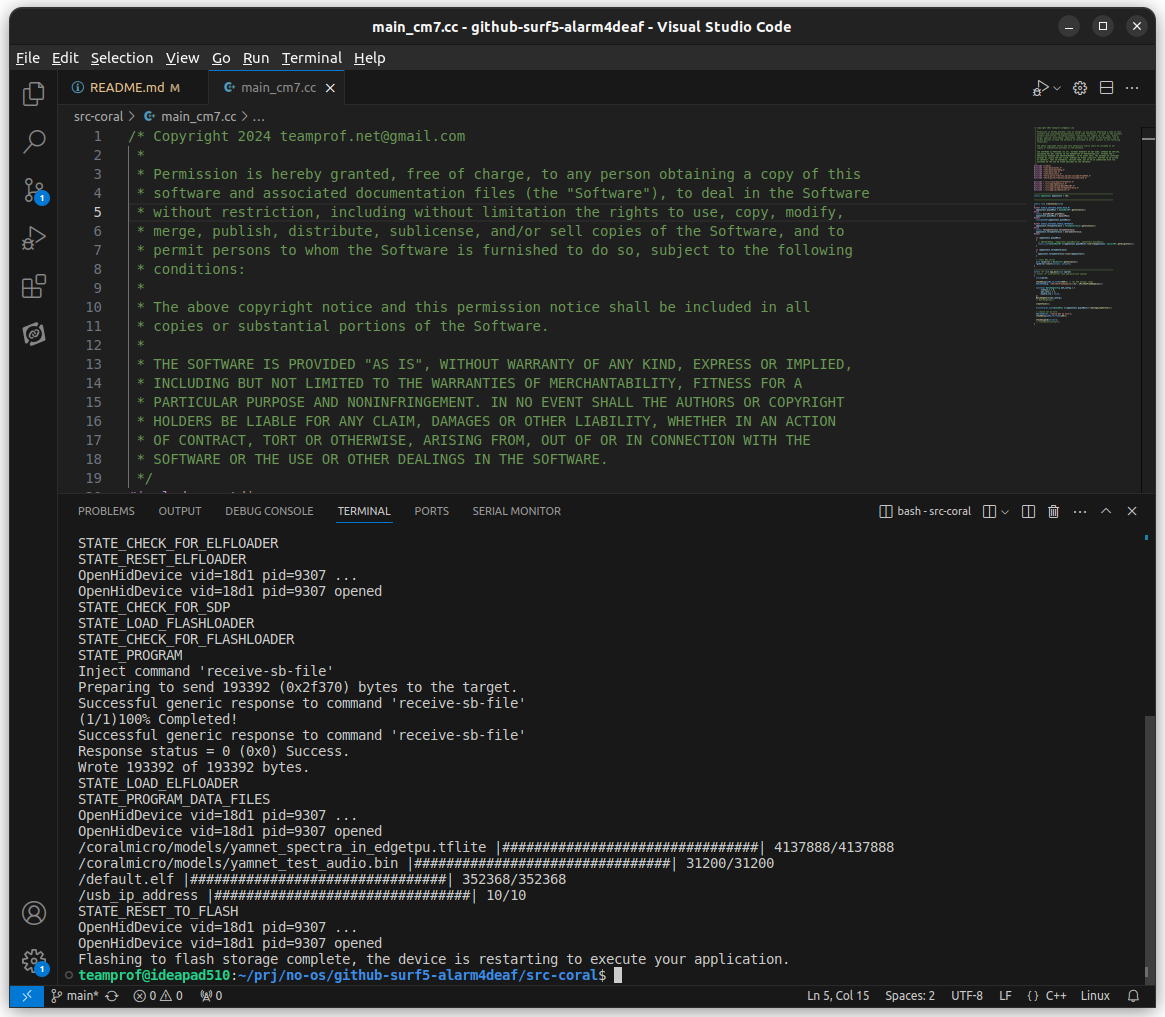Viewport: 1165px width, 1017px height.
Task: Open the Edit menu
Action: tap(65, 58)
